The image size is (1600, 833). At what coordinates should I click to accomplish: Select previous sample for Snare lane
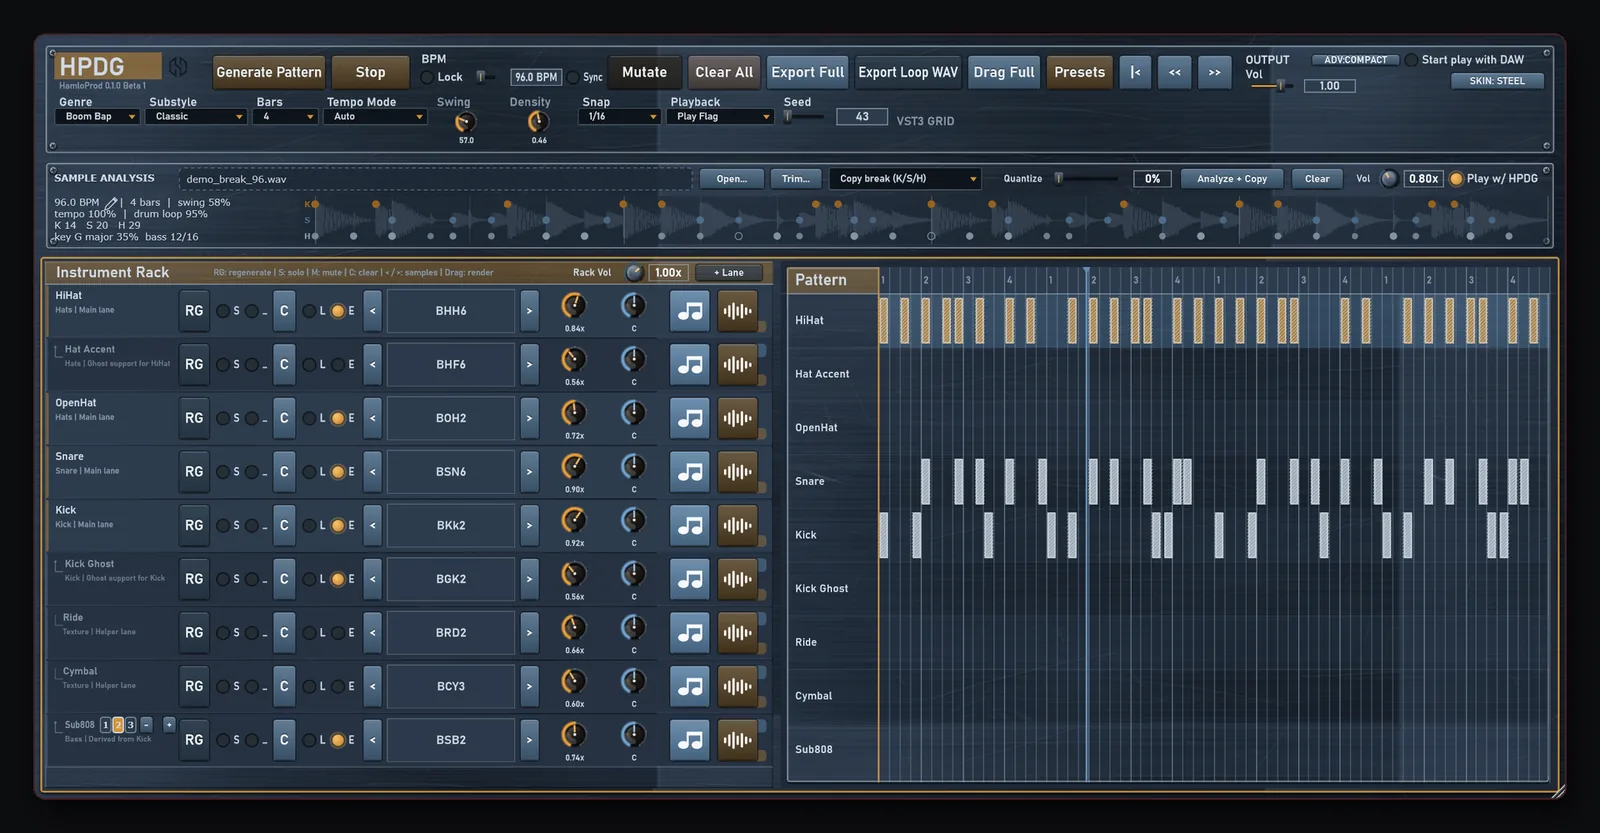372,472
